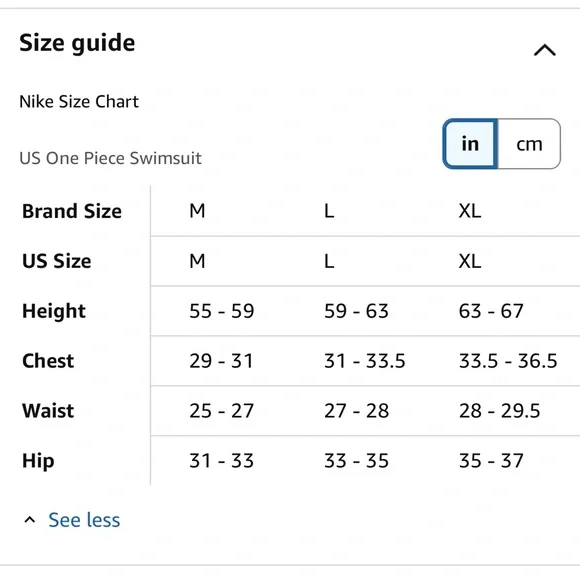
Task: Select the XL chest value 33.5 - 36.5
Action: coord(508,361)
